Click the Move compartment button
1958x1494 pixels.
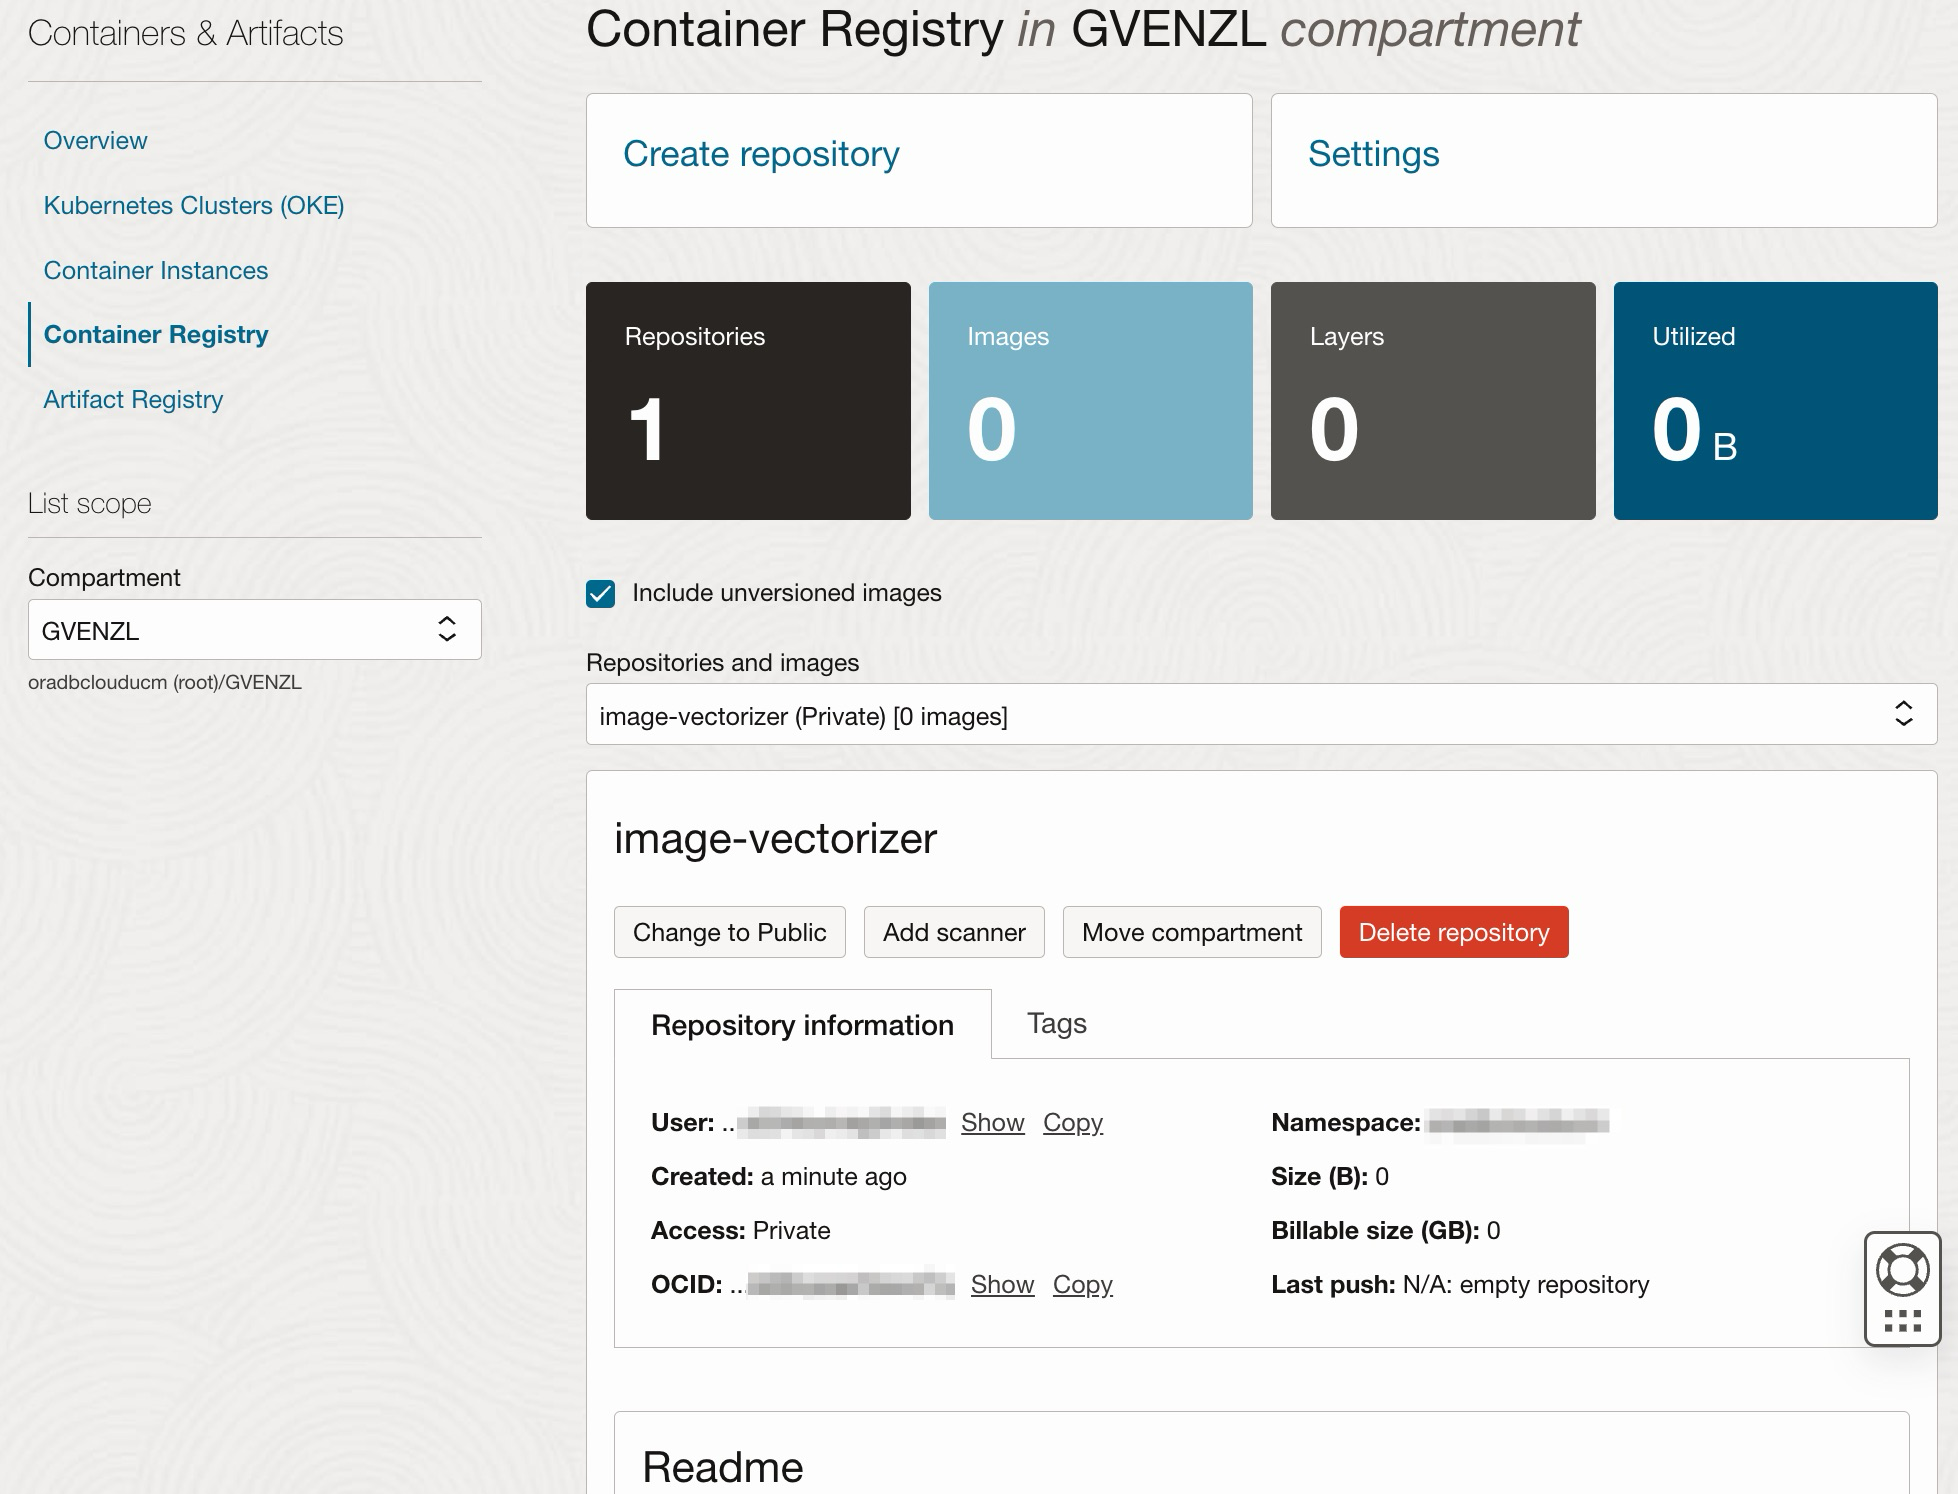(x=1192, y=932)
